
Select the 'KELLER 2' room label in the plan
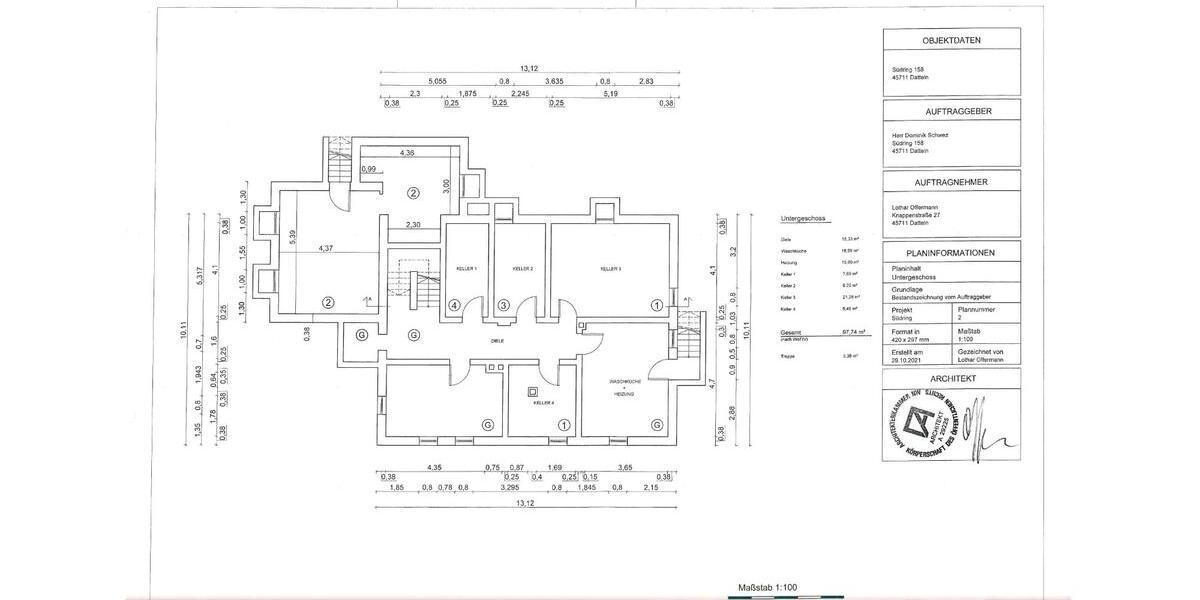click(523, 269)
